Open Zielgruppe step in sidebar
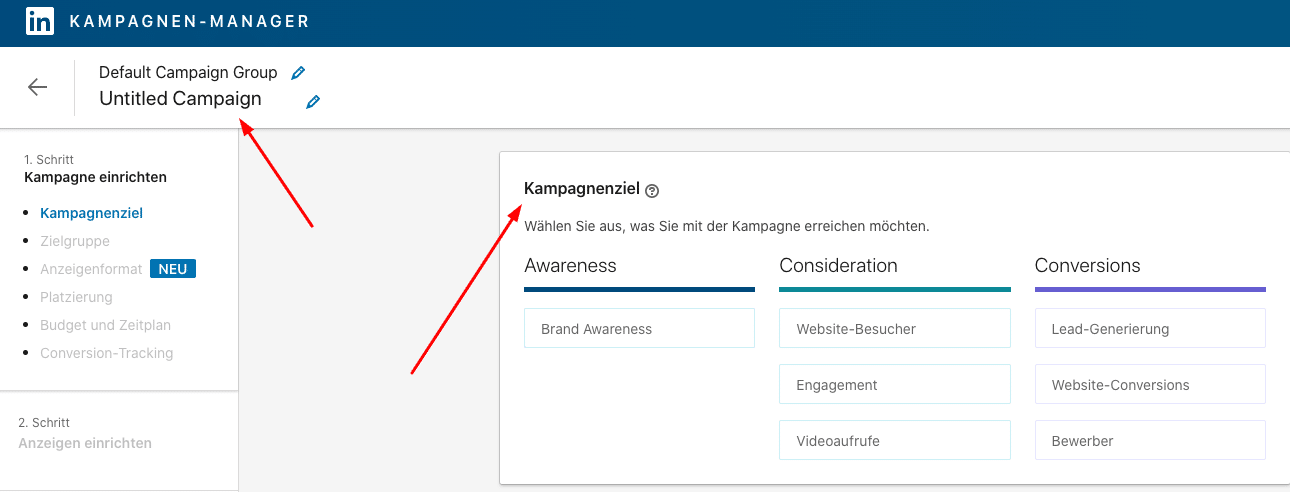Image resolution: width=1290 pixels, height=492 pixels. pos(75,241)
